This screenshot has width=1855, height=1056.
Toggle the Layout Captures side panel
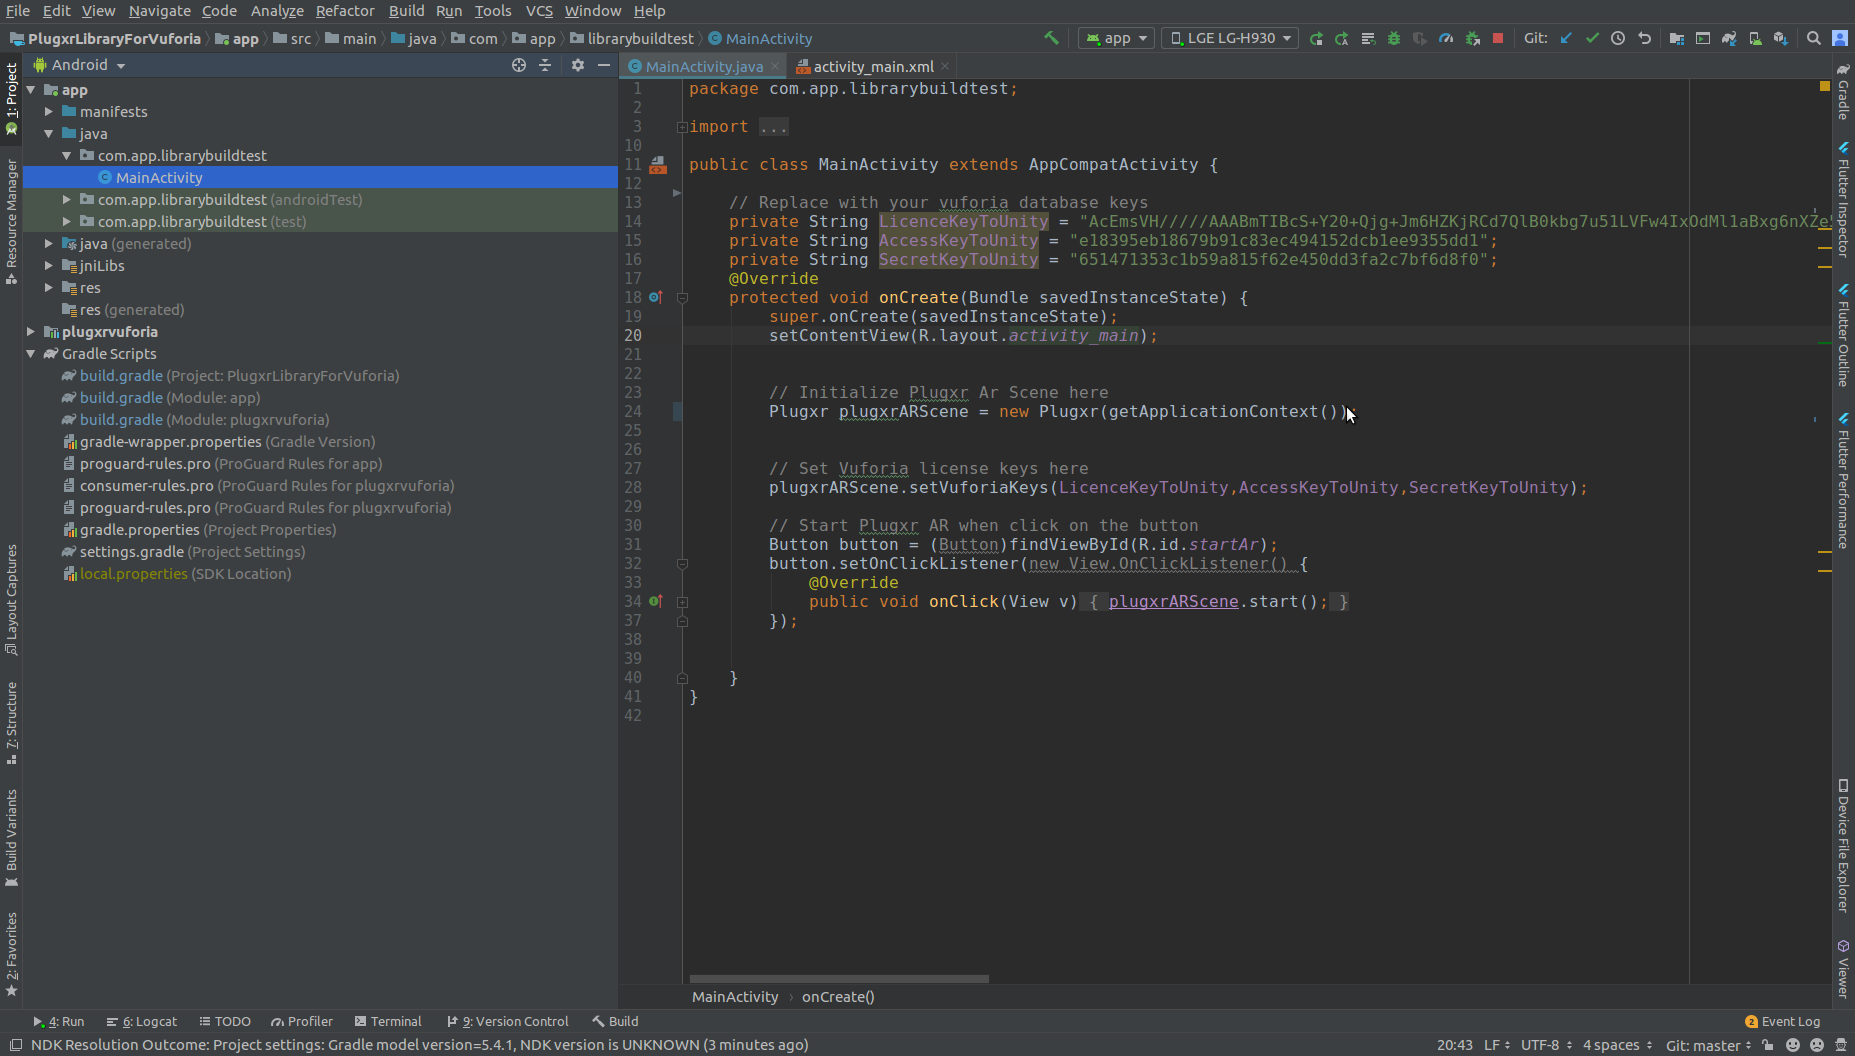(11, 600)
